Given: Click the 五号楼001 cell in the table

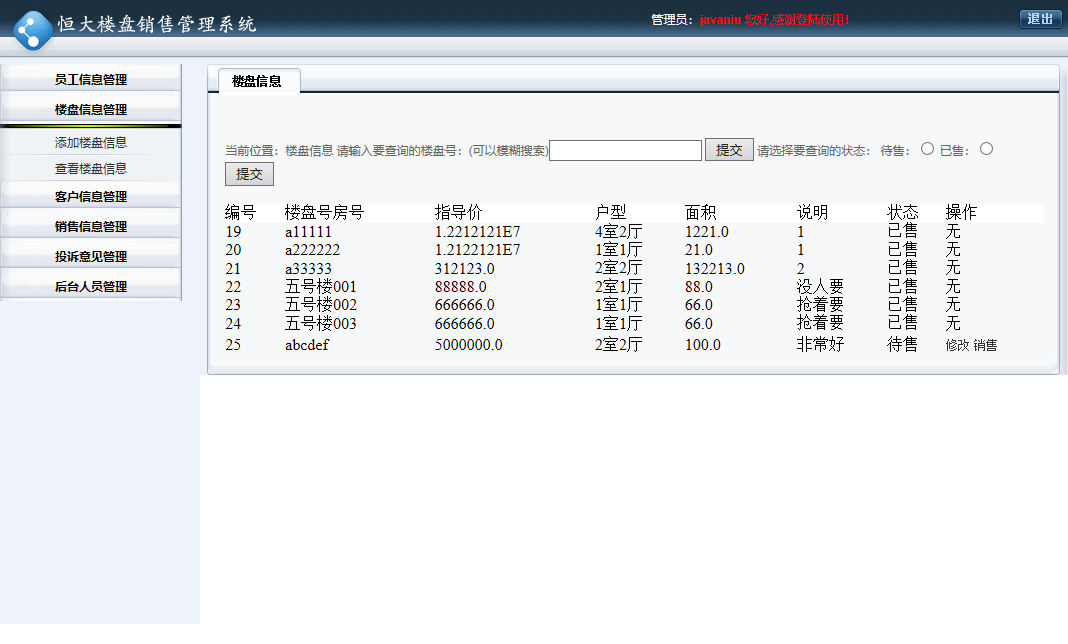Looking at the screenshot, I should (320, 287).
